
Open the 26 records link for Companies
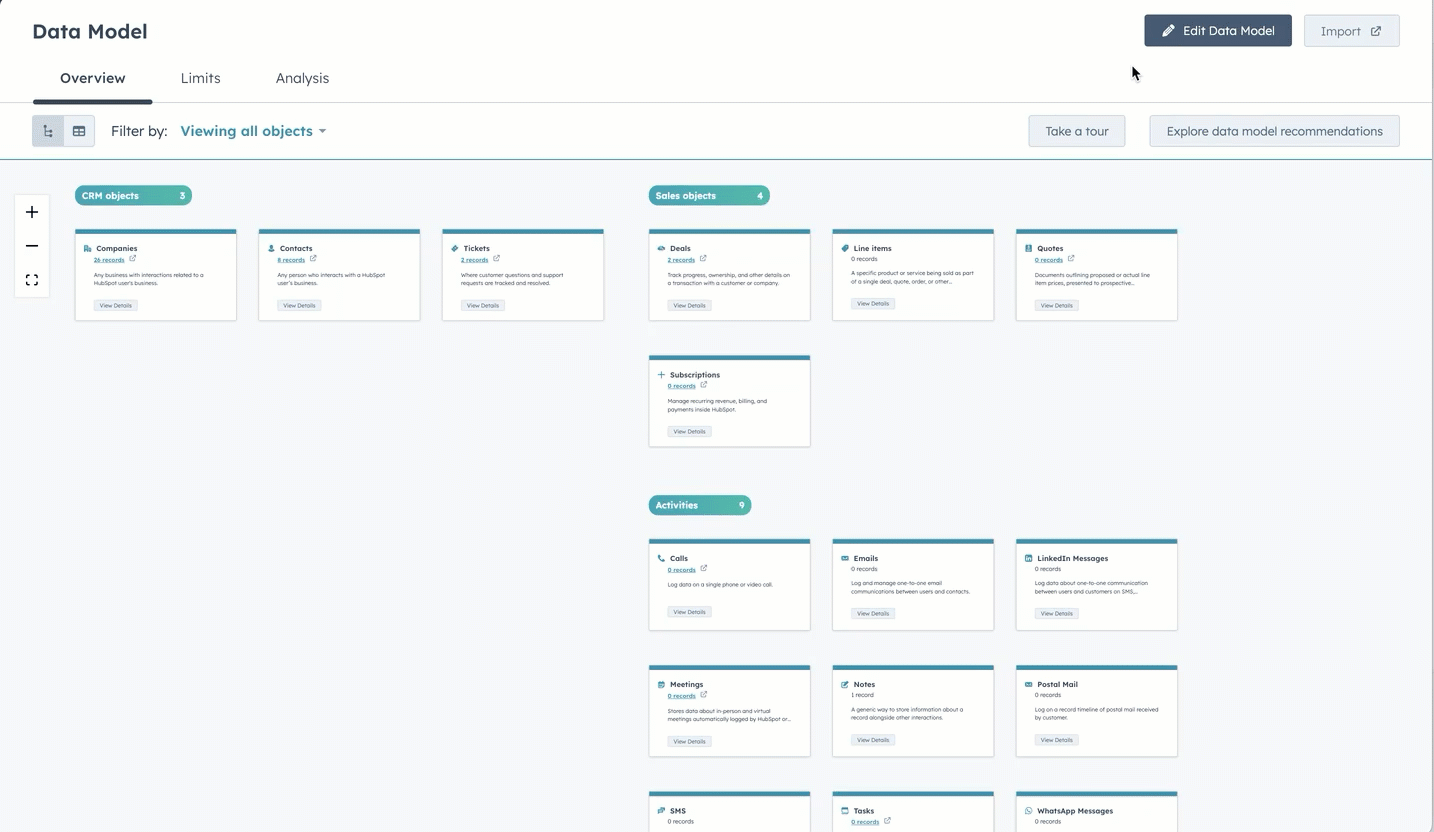pyautogui.click(x=109, y=260)
